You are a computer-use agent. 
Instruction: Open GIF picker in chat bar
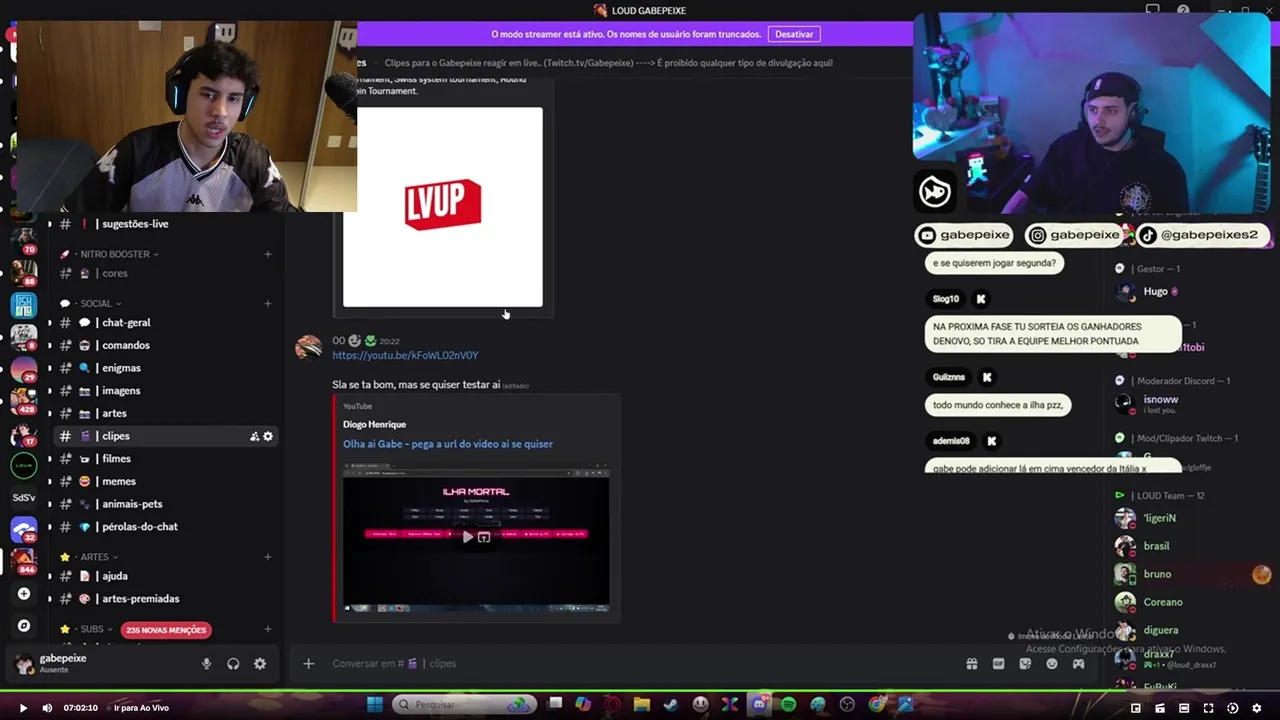(998, 664)
